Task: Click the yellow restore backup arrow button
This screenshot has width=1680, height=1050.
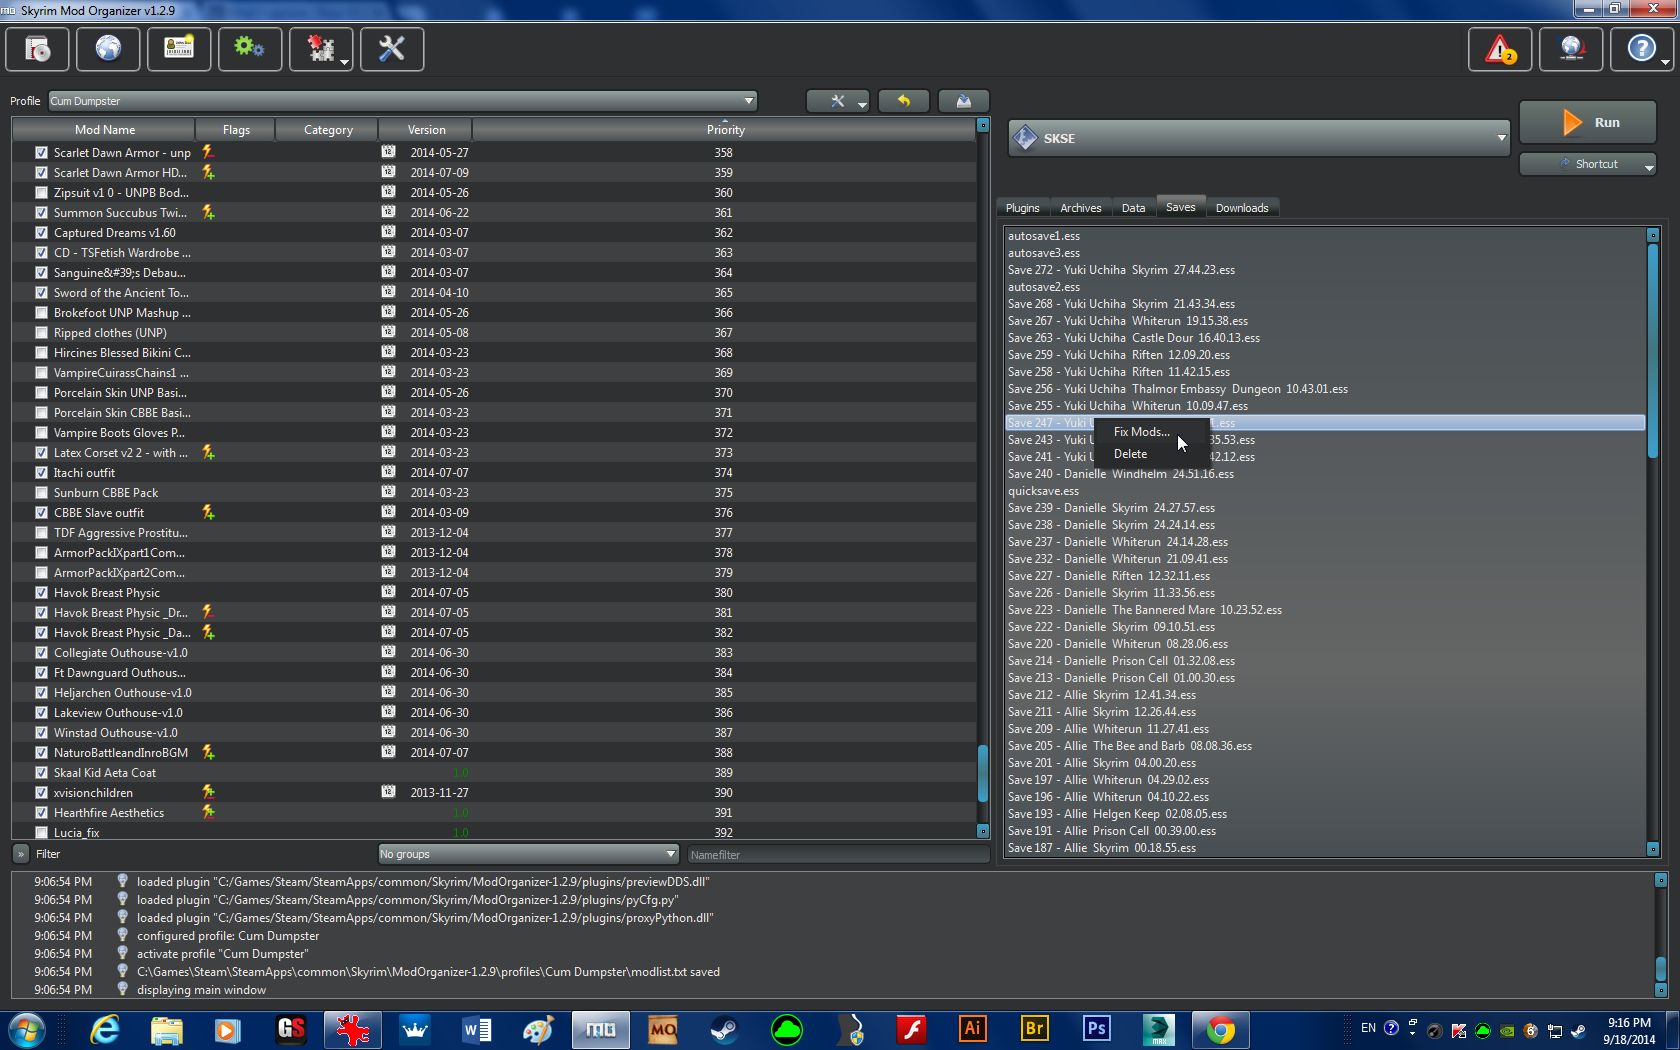Action: 904,101
